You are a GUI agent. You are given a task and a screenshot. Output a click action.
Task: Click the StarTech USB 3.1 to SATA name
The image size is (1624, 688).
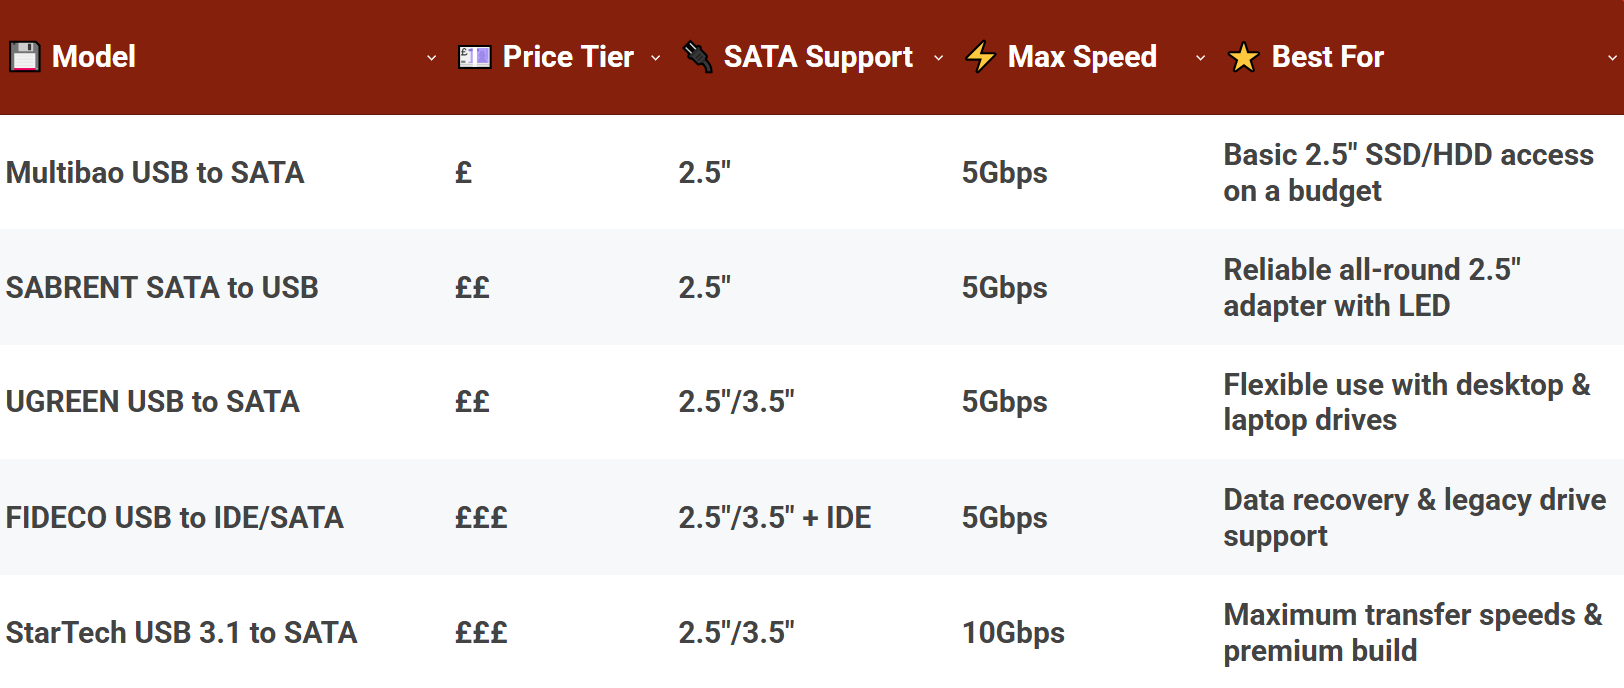181,632
